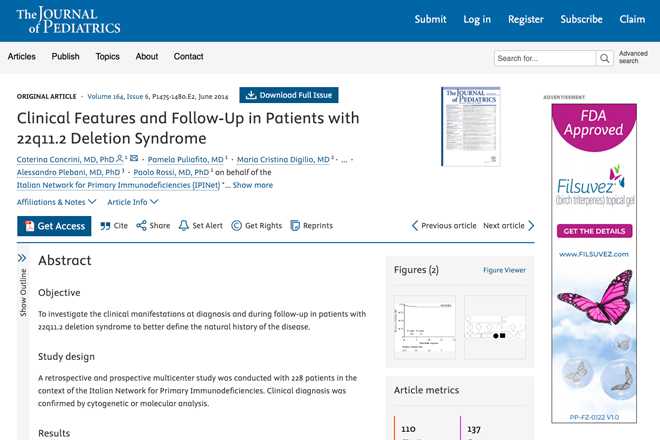Open author Alessandro Plebani, MD, PhD

pyautogui.click(x=68, y=172)
